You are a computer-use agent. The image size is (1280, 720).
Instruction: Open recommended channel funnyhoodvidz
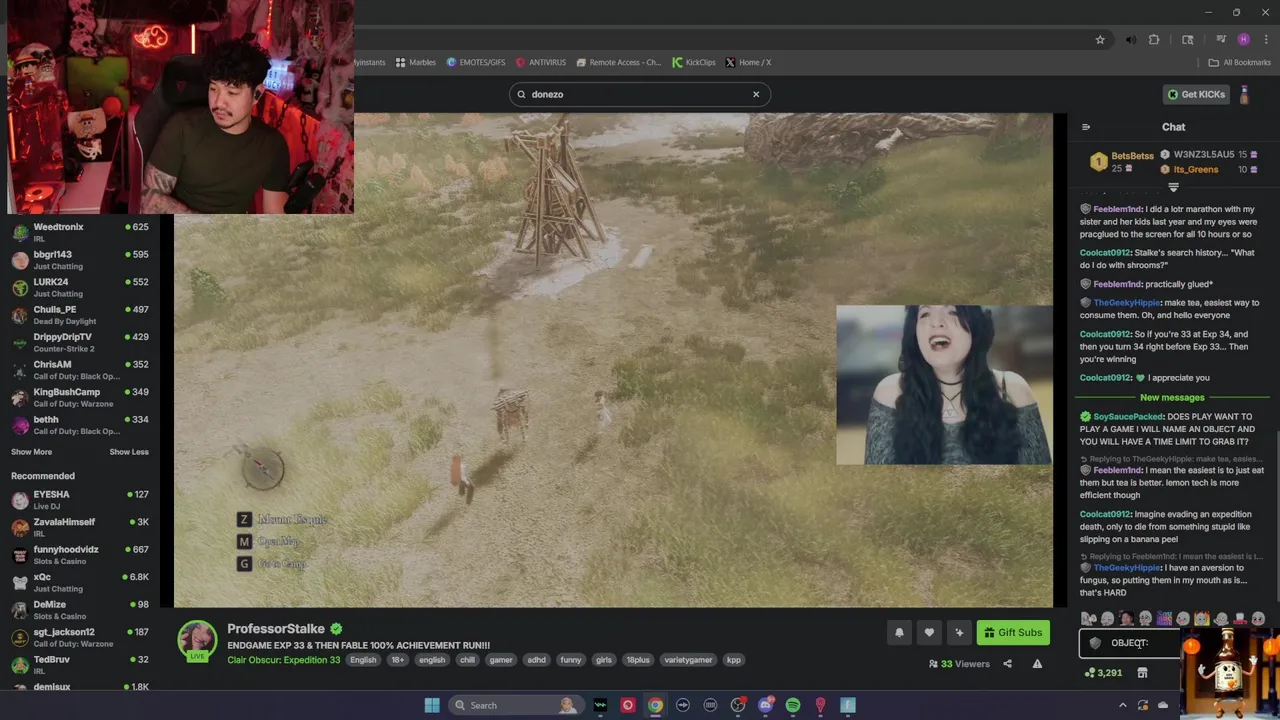[x=79, y=554]
